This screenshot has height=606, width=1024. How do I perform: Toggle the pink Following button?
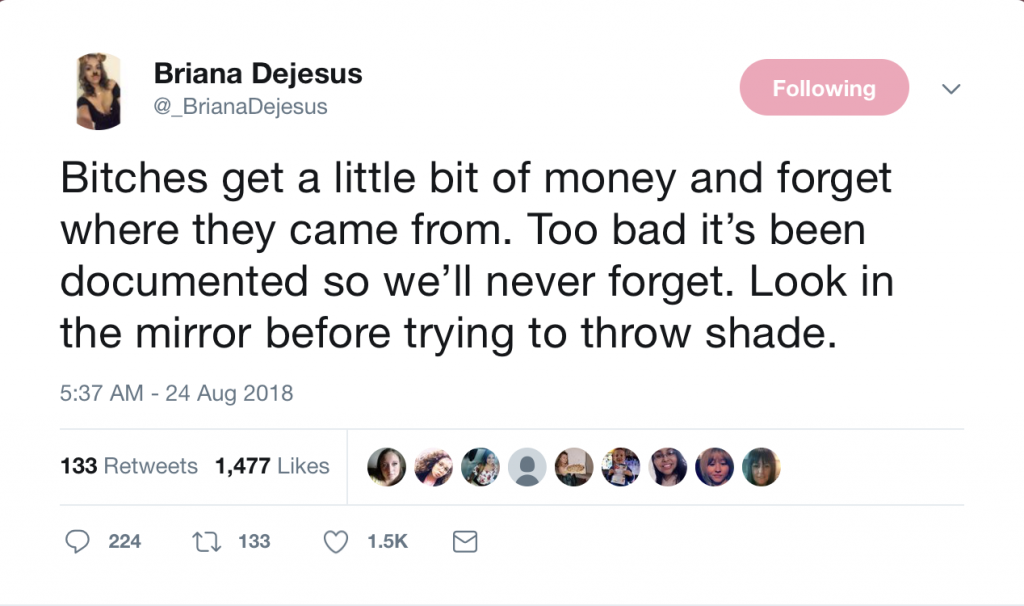pyautogui.click(x=823, y=88)
